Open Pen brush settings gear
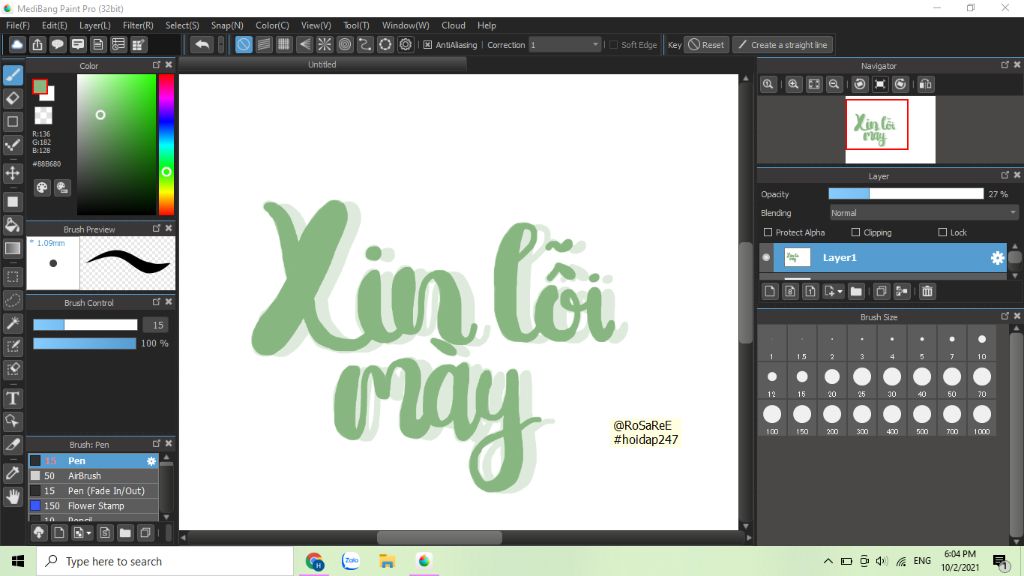Viewport: 1024px width, 576px height. click(152, 461)
